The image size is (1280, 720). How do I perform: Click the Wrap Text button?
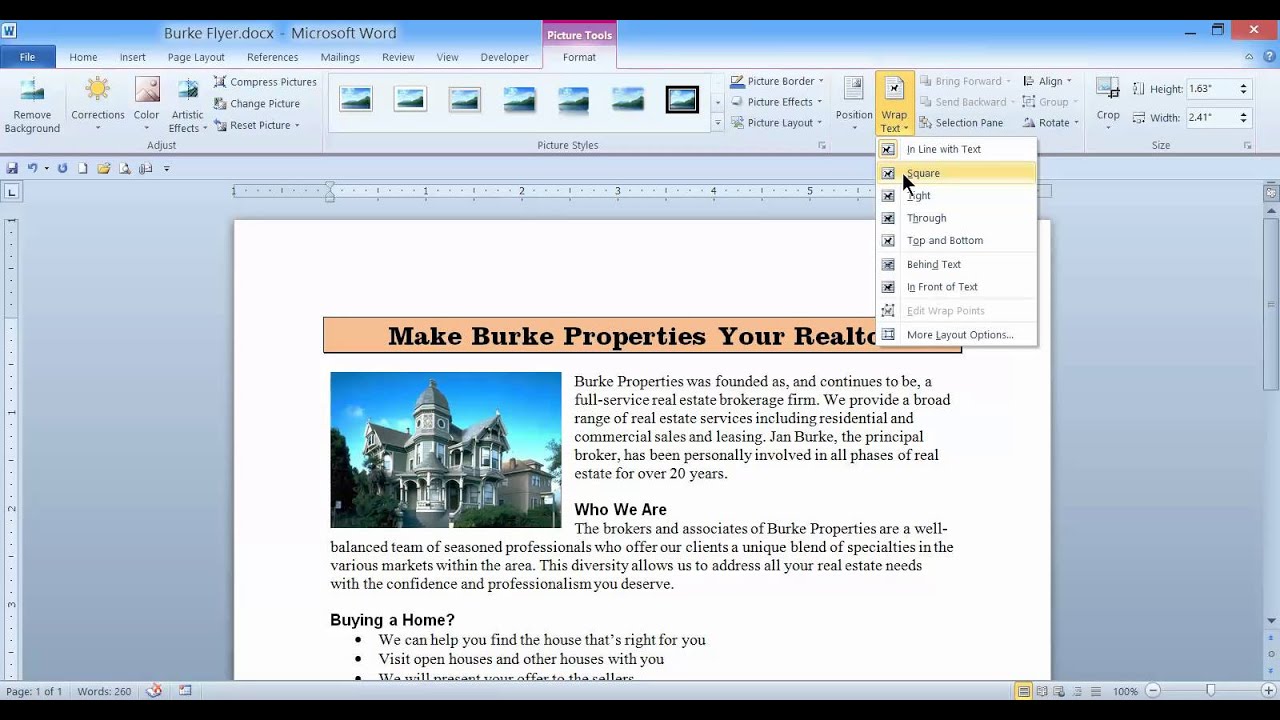pos(894,104)
